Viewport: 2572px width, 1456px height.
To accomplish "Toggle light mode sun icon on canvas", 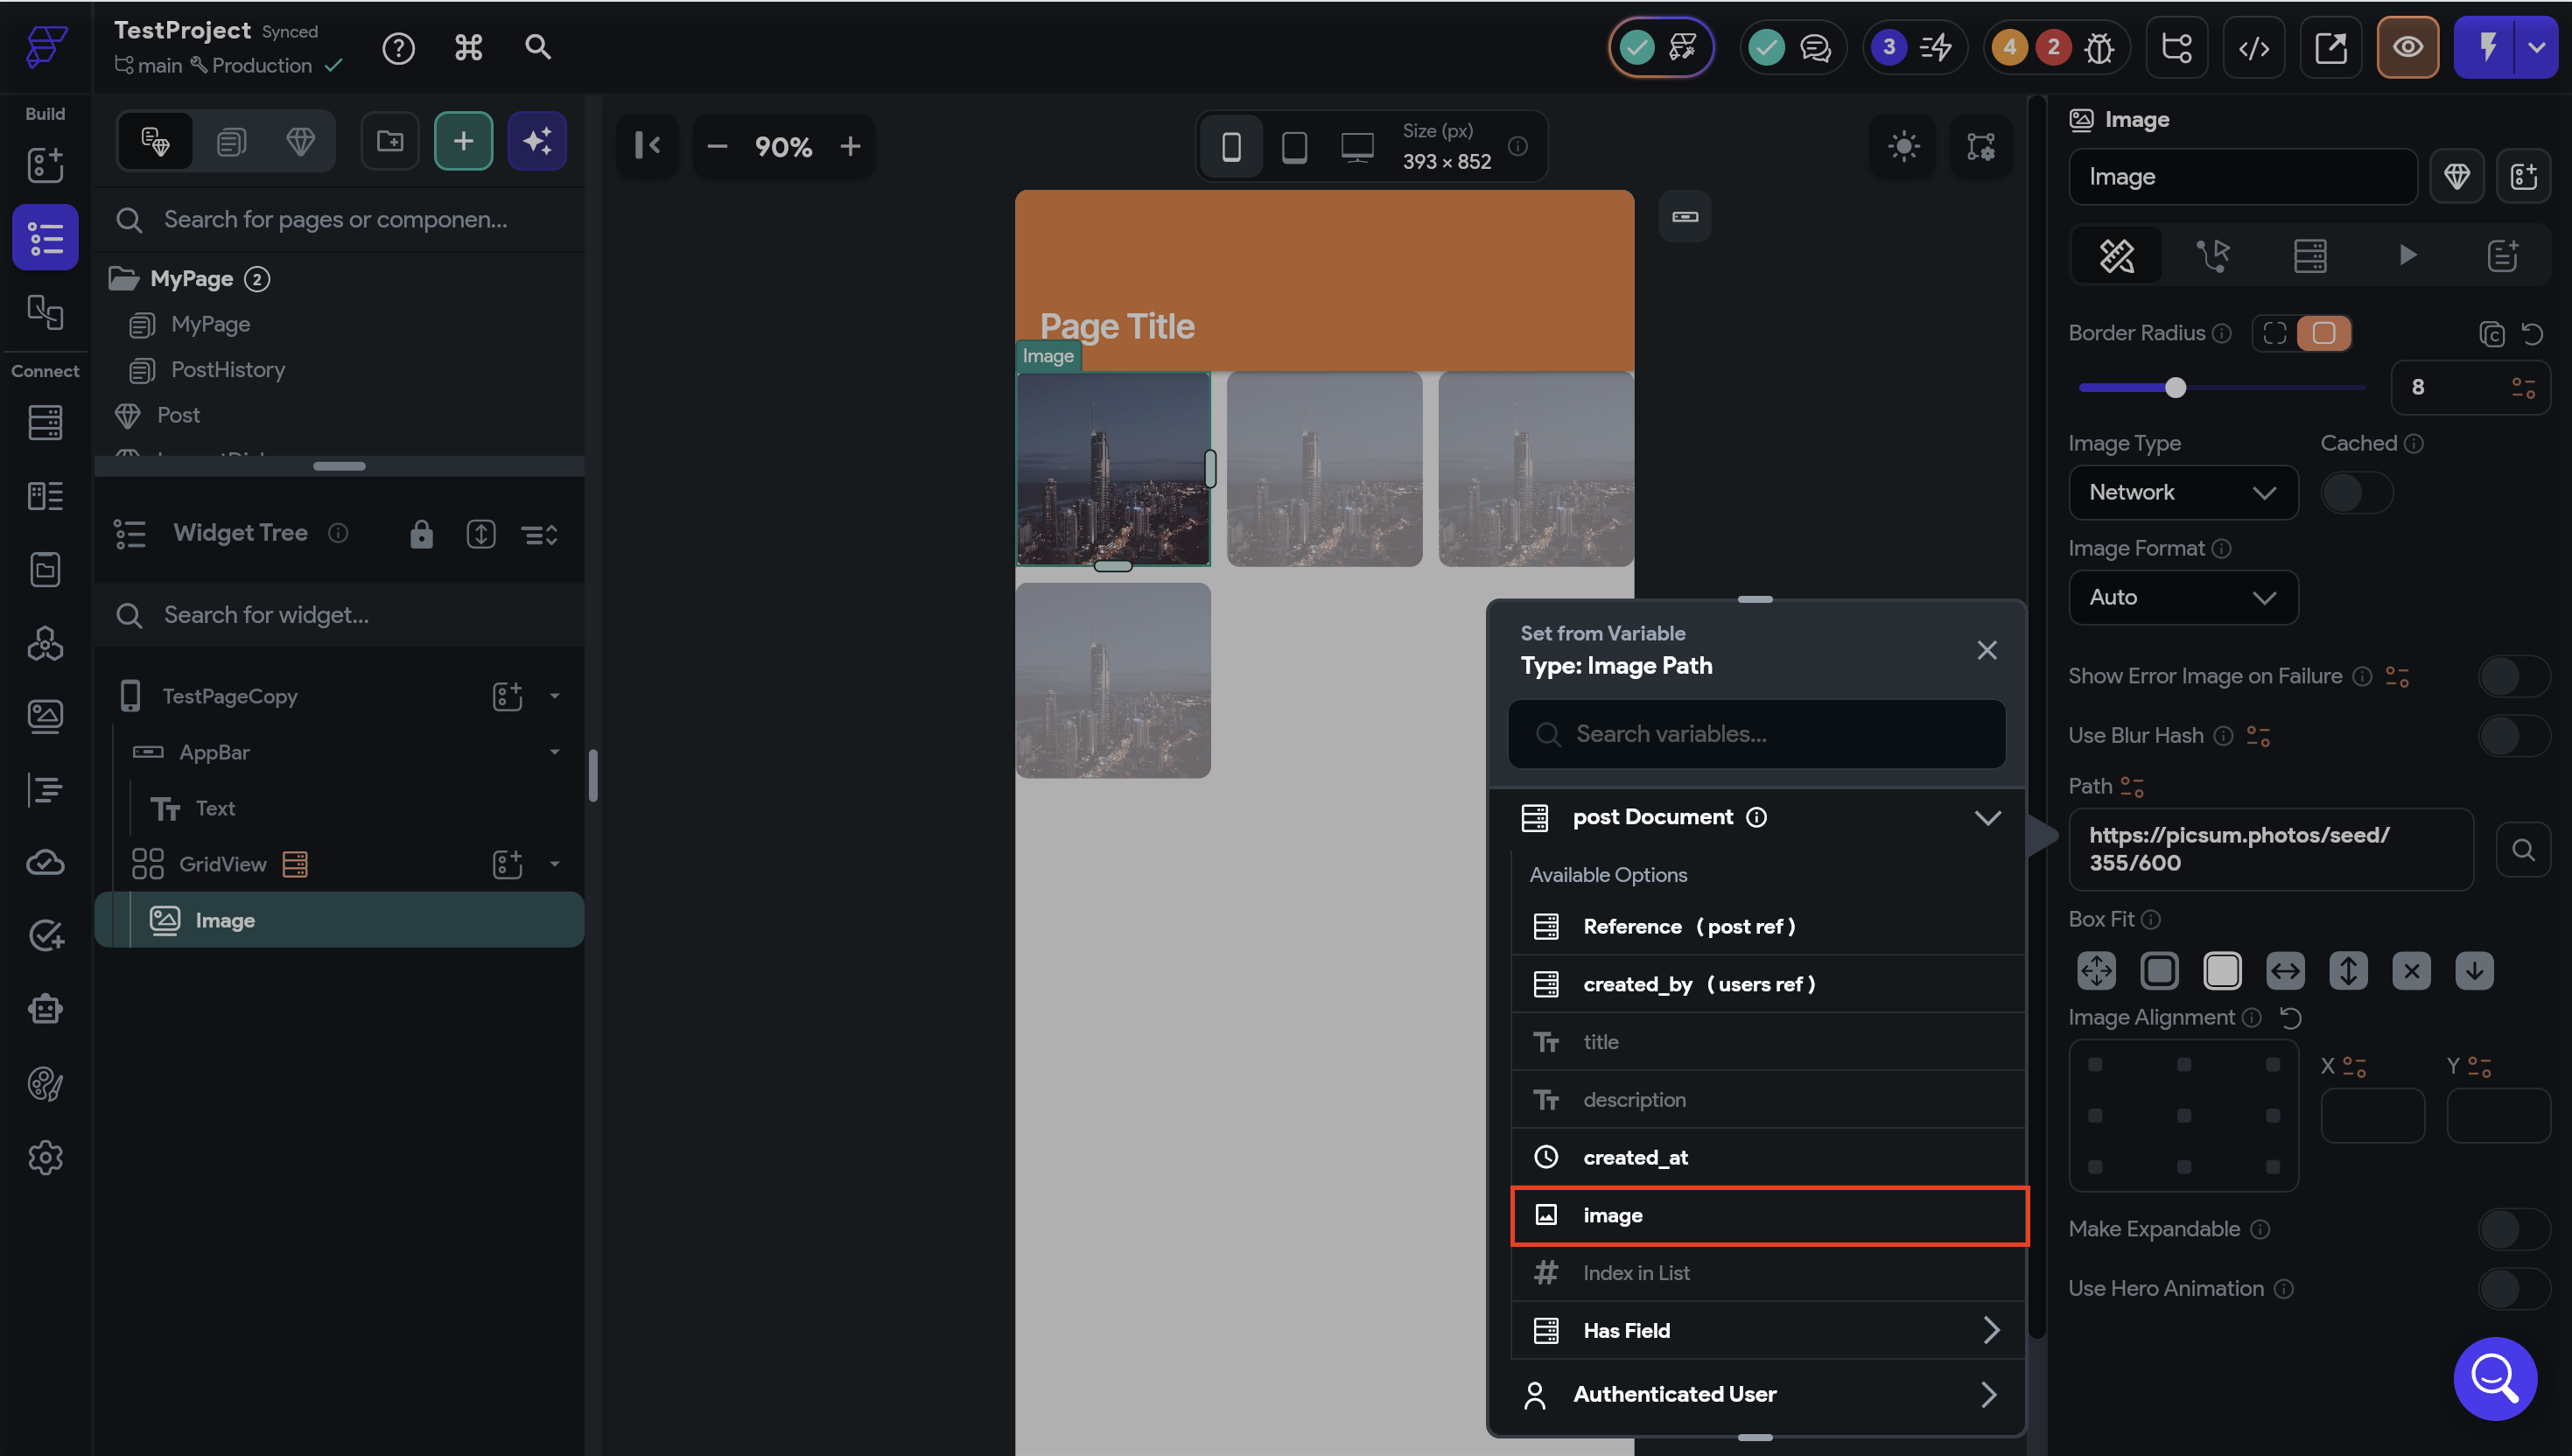I will point(1903,146).
